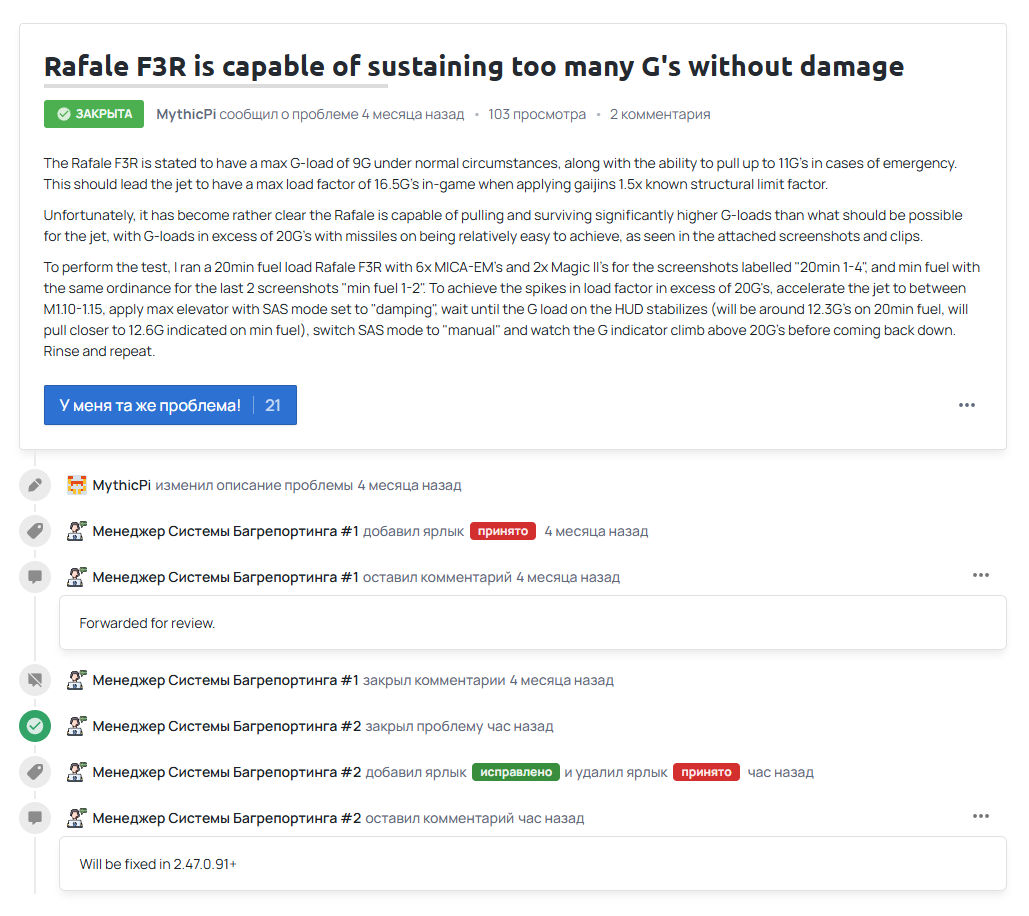
Task: Open MythicPi author link under the title
Action: (x=186, y=114)
